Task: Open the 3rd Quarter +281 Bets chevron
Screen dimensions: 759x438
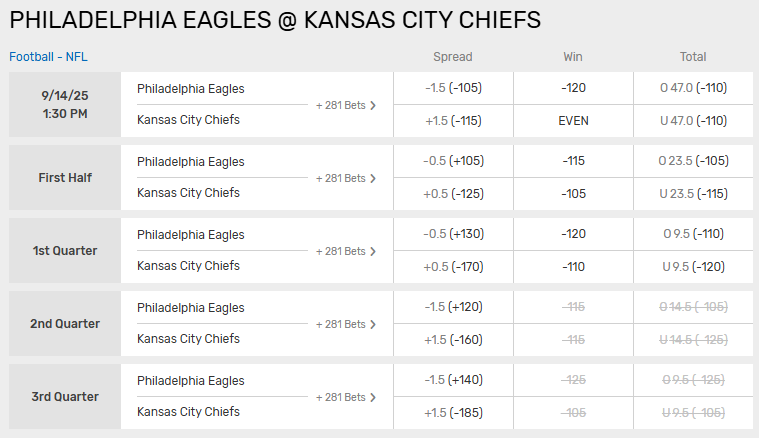Action: pos(373,397)
